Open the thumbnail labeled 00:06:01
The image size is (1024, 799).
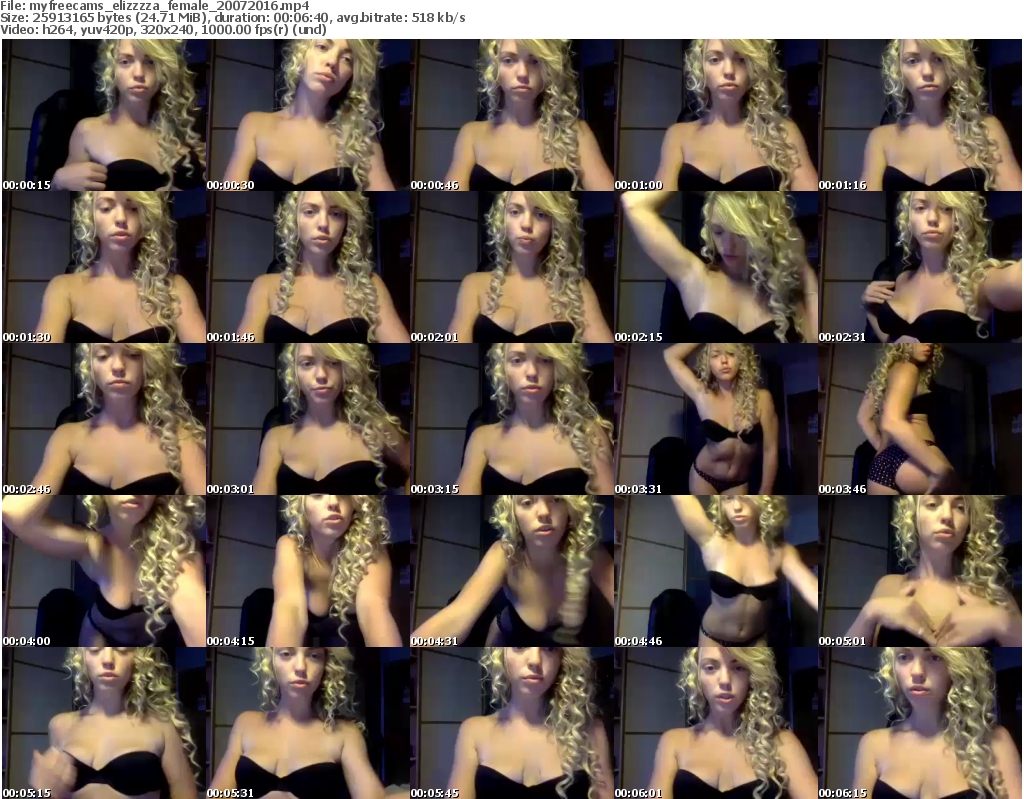pos(716,723)
